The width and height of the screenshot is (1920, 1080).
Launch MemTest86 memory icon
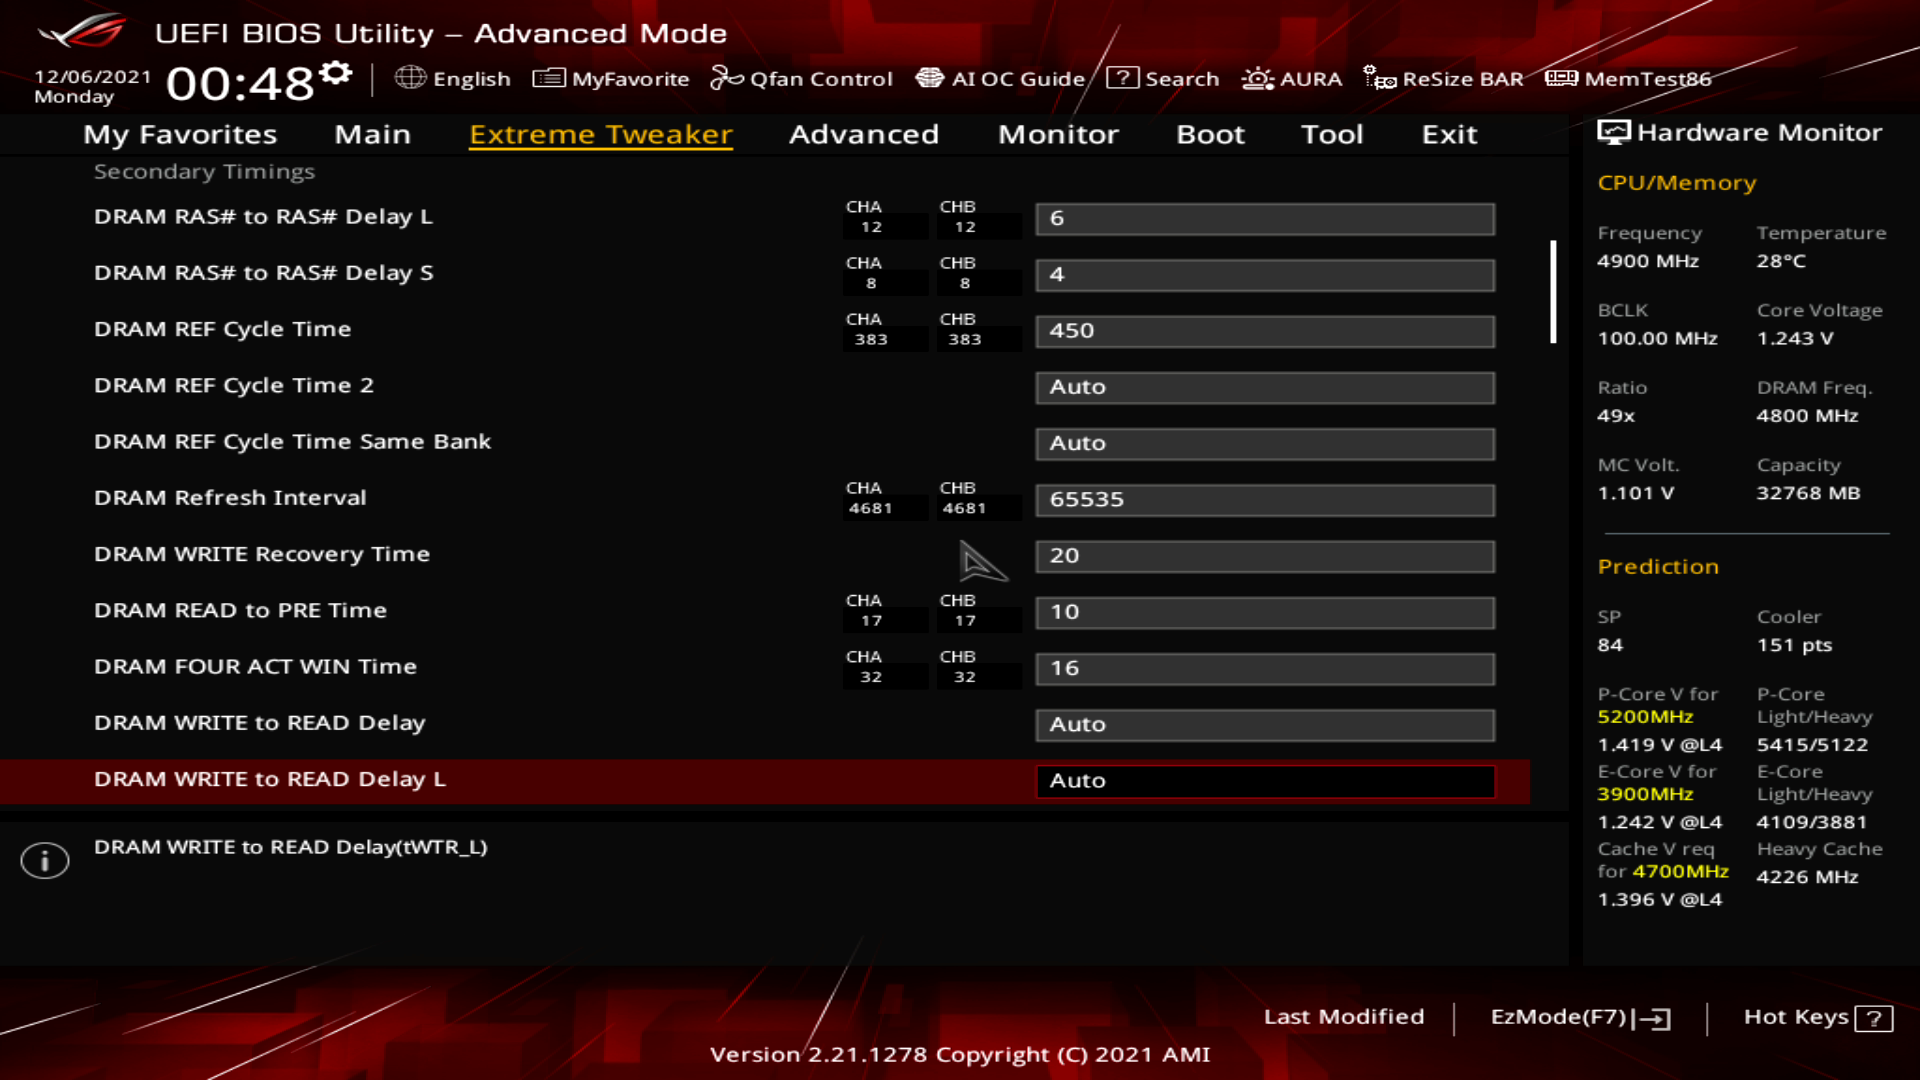point(1561,78)
